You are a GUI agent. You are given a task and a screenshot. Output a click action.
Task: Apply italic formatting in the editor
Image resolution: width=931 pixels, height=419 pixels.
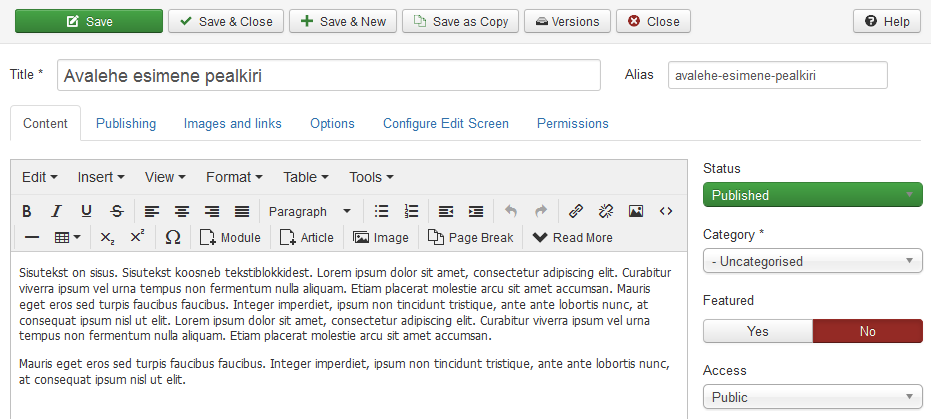(56, 211)
